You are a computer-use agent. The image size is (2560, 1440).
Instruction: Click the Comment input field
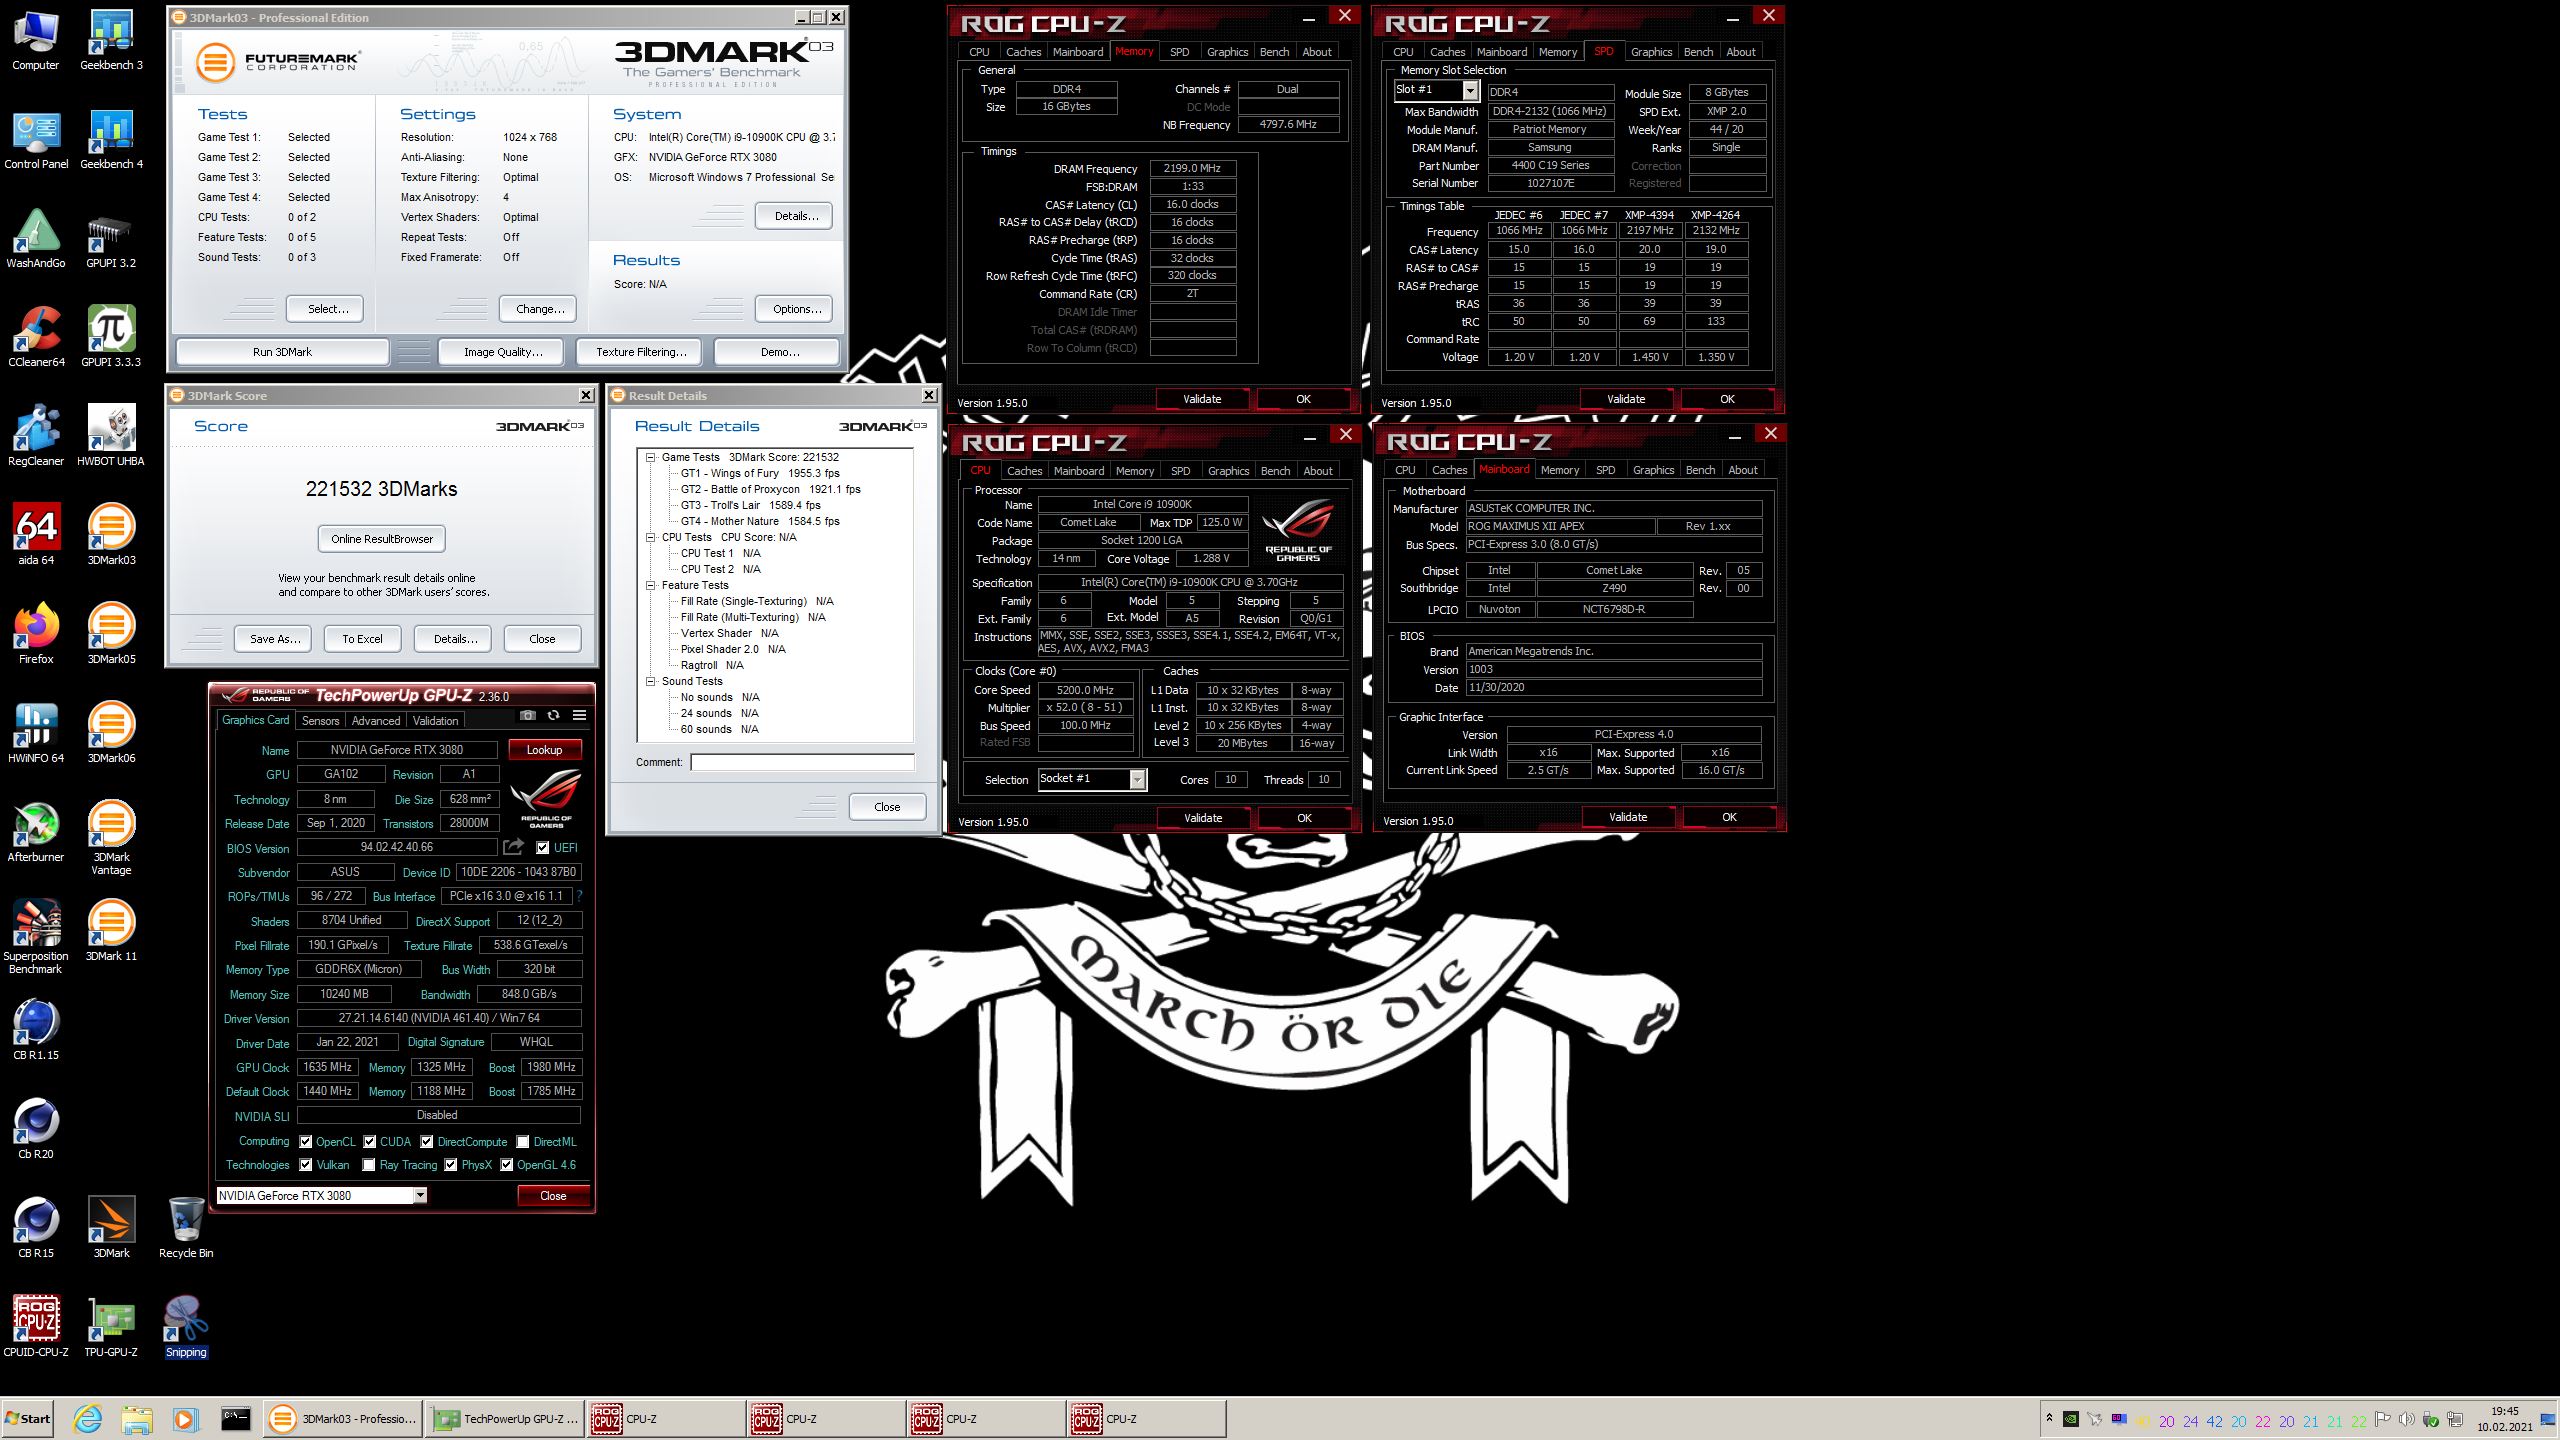802,762
